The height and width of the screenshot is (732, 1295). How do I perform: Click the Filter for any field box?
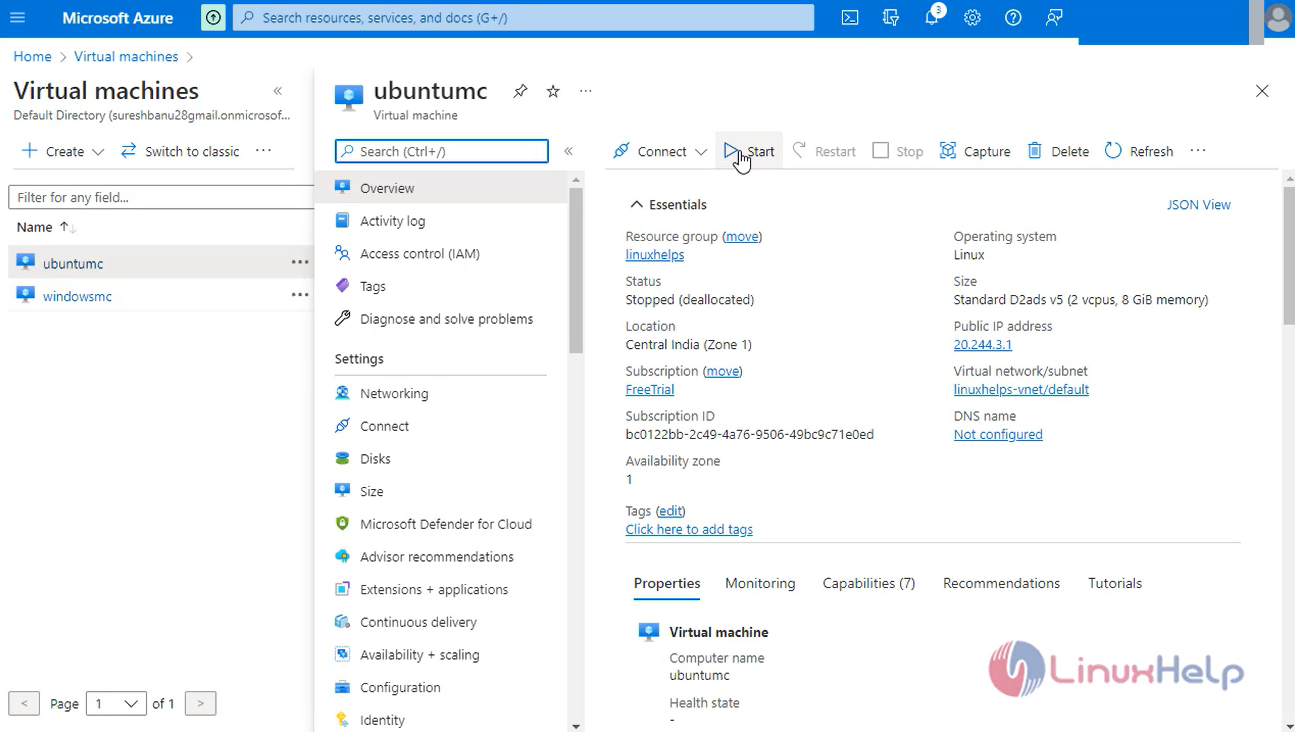point(162,197)
